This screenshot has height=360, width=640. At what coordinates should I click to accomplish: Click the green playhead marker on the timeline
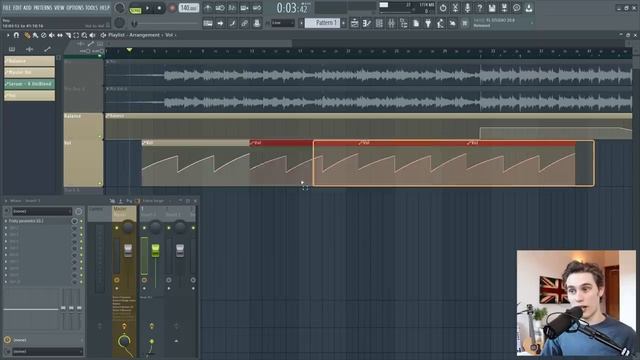pos(129,50)
